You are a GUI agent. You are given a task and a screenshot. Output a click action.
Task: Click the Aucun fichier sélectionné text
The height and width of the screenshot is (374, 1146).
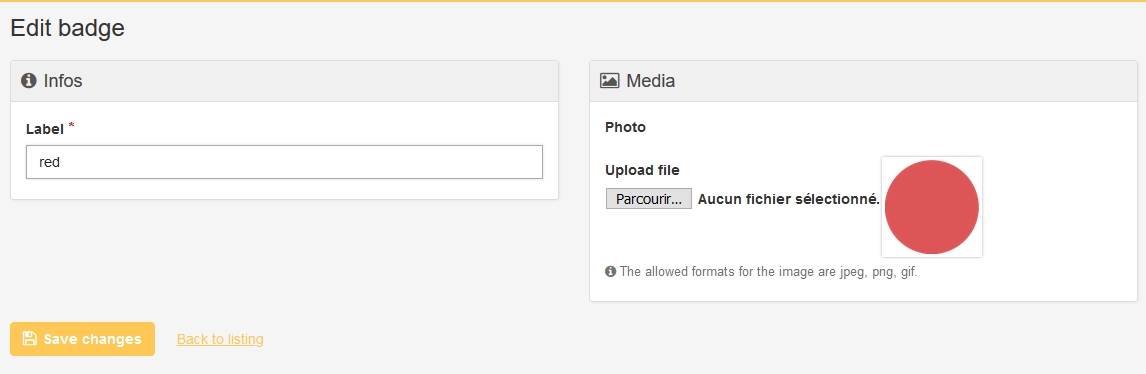[x=789, y=199]
